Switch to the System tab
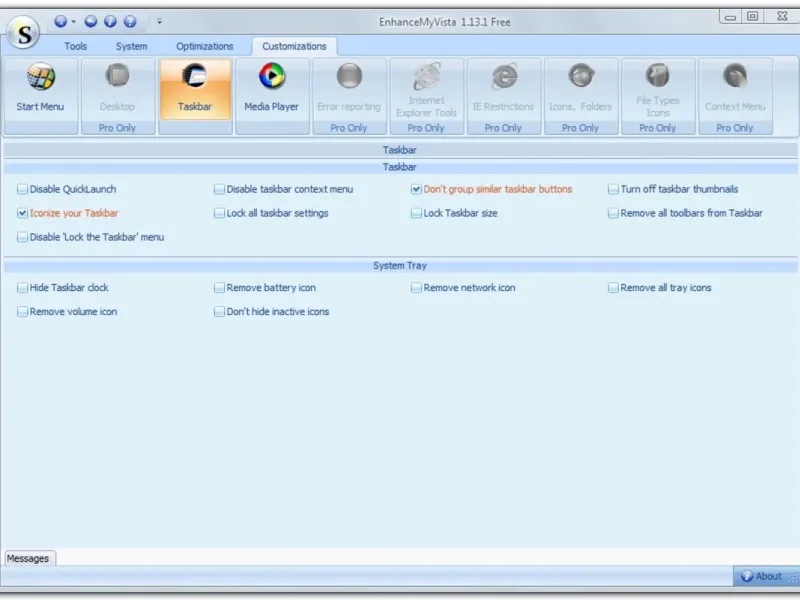The width and height of the screenshot is (800, 600). (x=131, y=46)
